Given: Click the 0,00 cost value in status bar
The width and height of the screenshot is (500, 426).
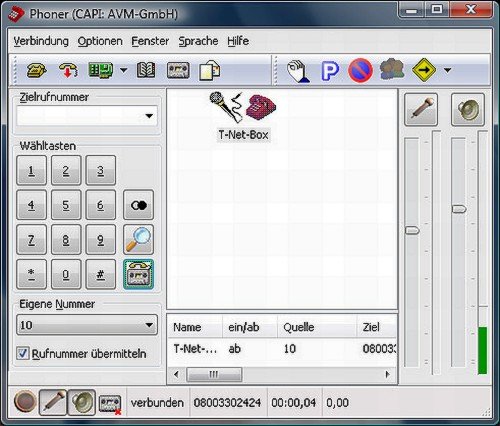Looking at the screenshot, I should (337, 403).
